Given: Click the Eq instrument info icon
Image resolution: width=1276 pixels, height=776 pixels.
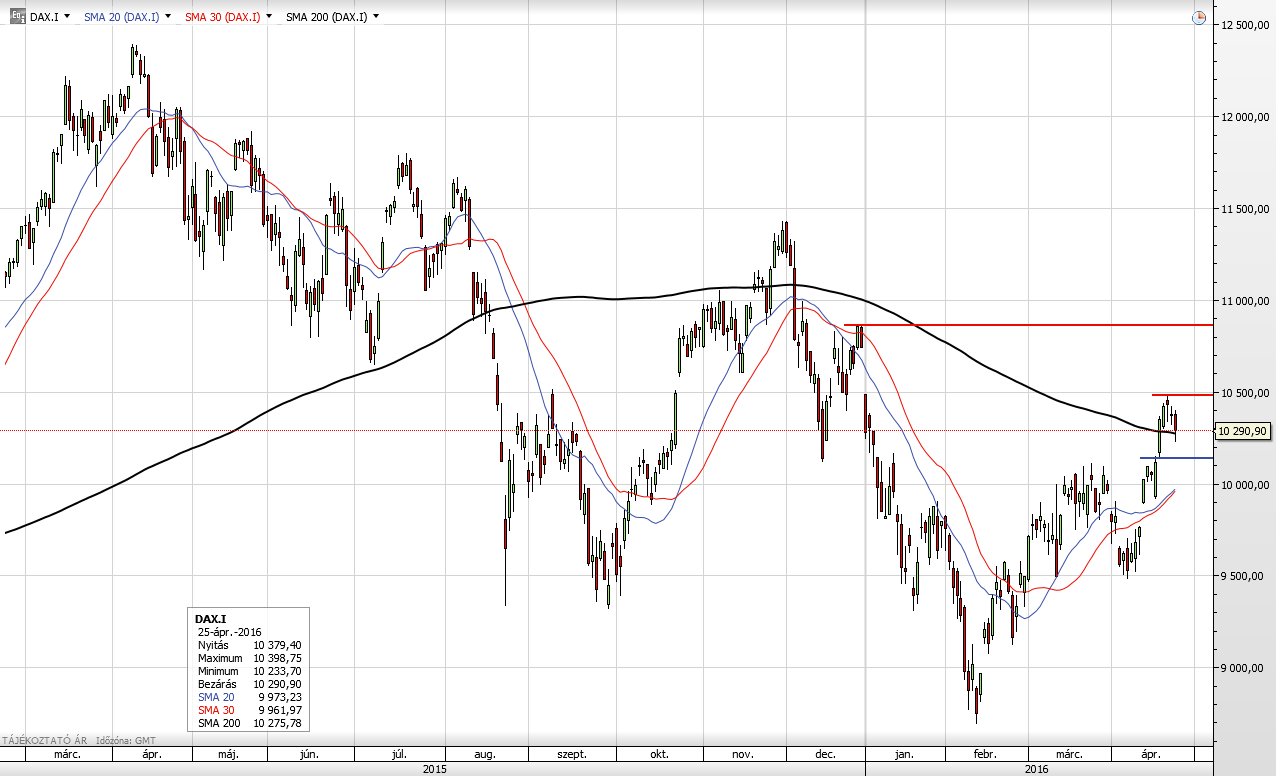Looking at the screenshot, I should [x=18, y=17].
